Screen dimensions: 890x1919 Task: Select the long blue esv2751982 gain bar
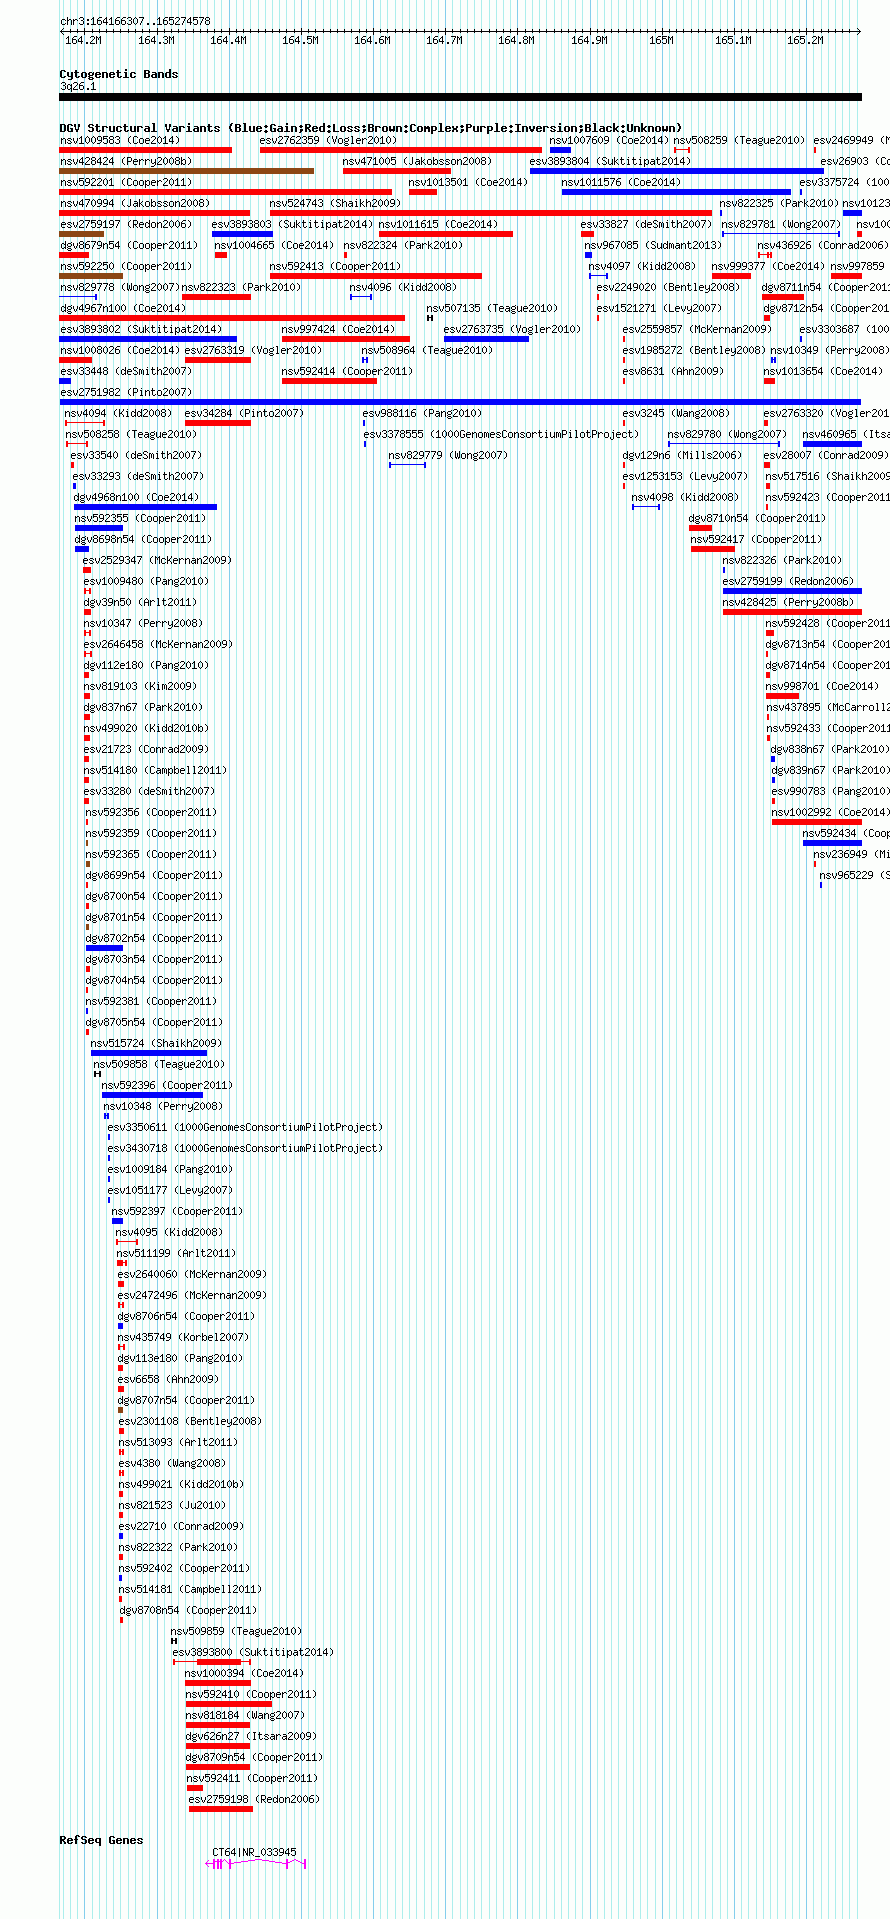pyautogui.click(x=460, y=402)
